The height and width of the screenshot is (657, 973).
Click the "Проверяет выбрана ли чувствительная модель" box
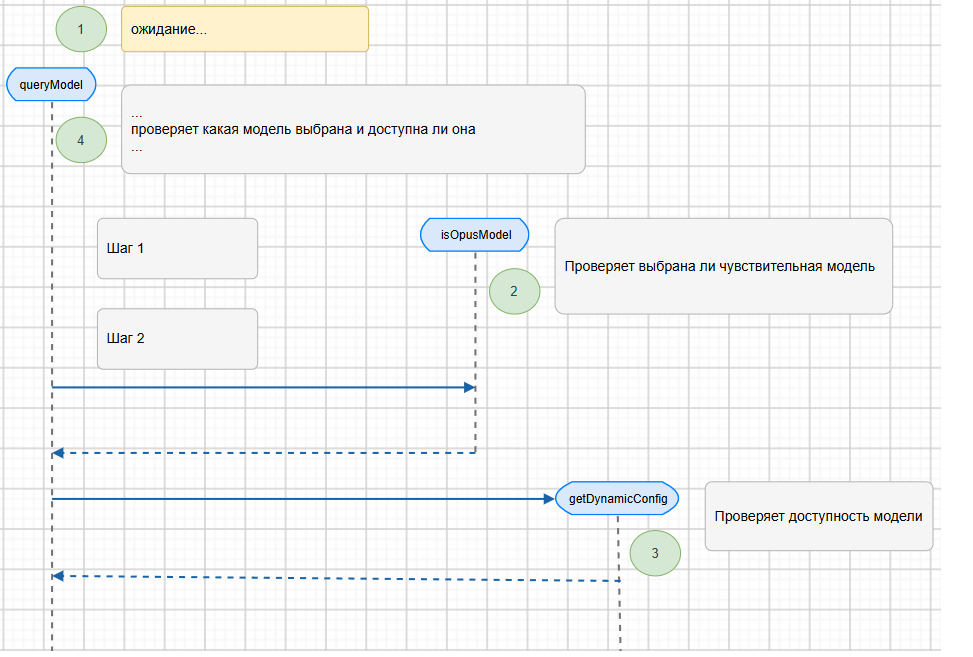tap(724, 266)
